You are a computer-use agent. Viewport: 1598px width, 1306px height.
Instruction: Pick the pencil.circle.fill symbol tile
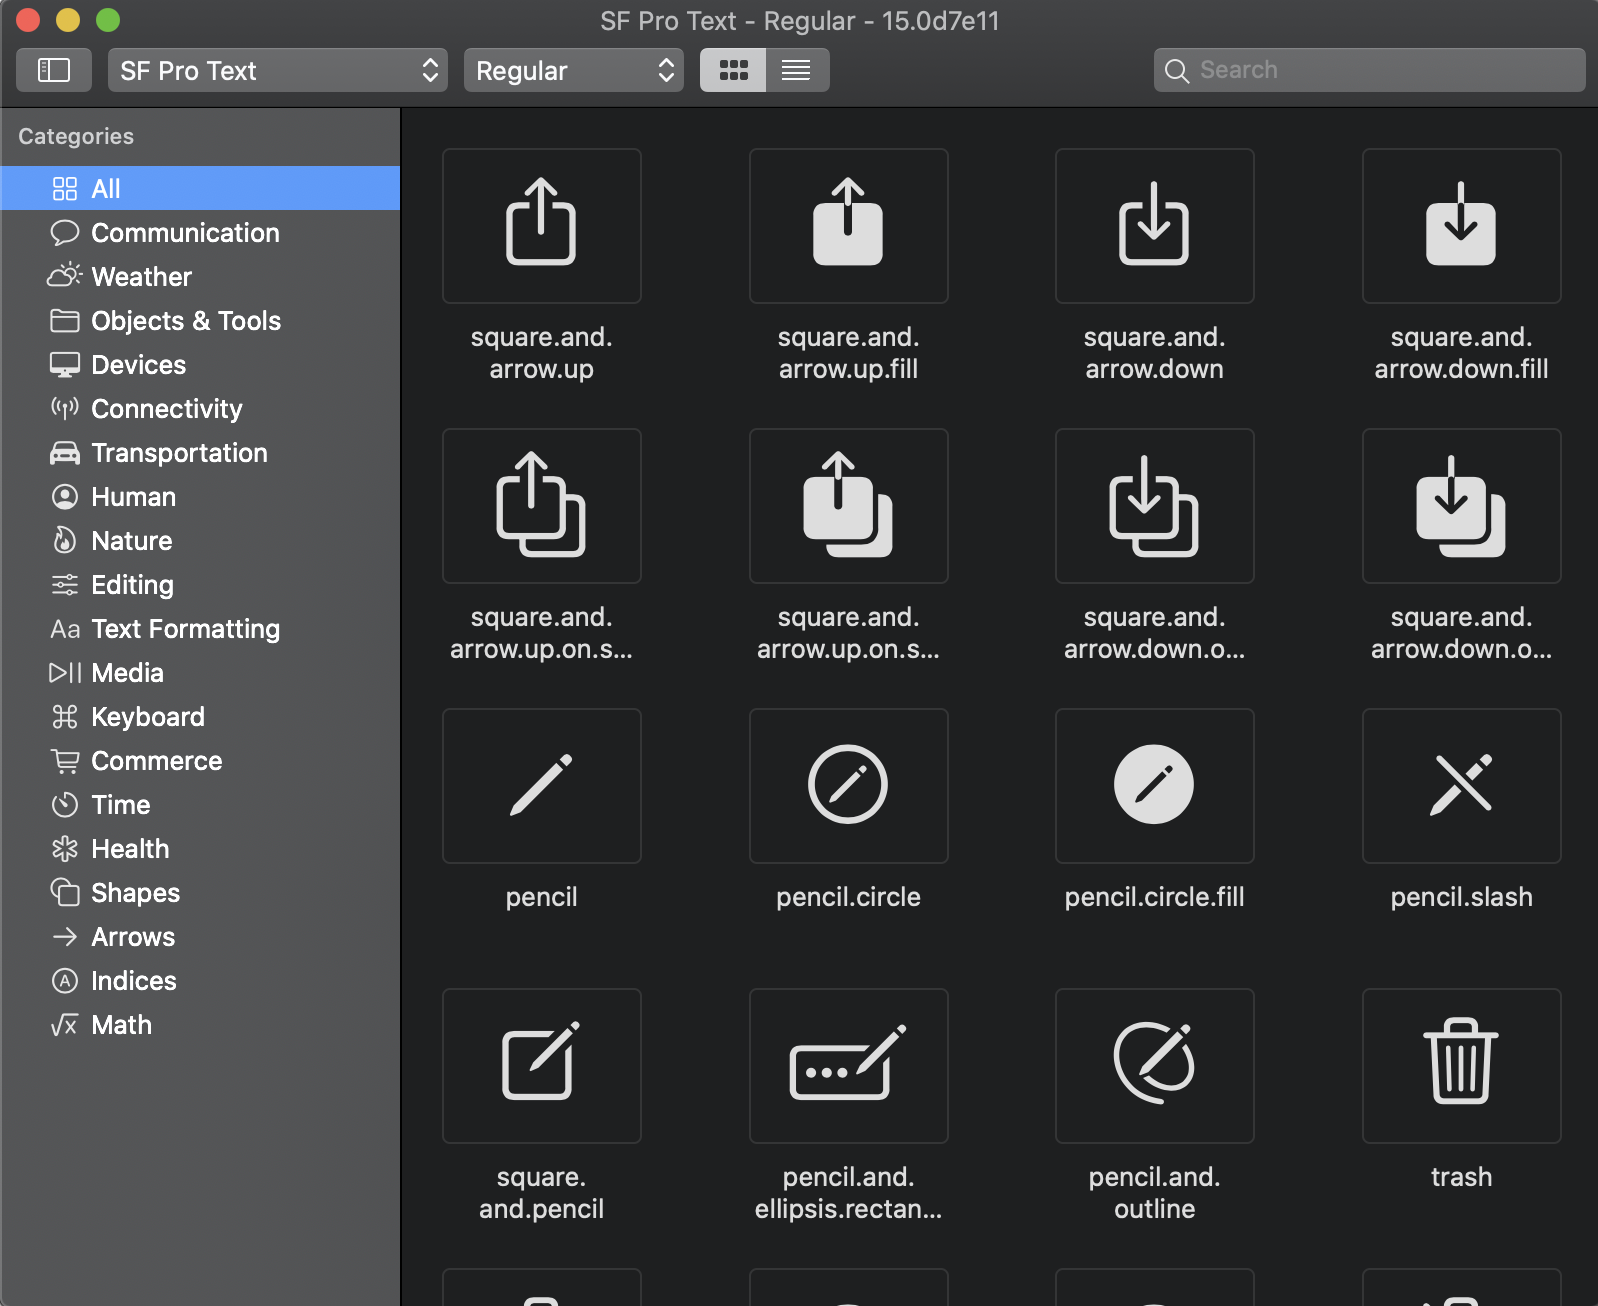coord(1154,786)
